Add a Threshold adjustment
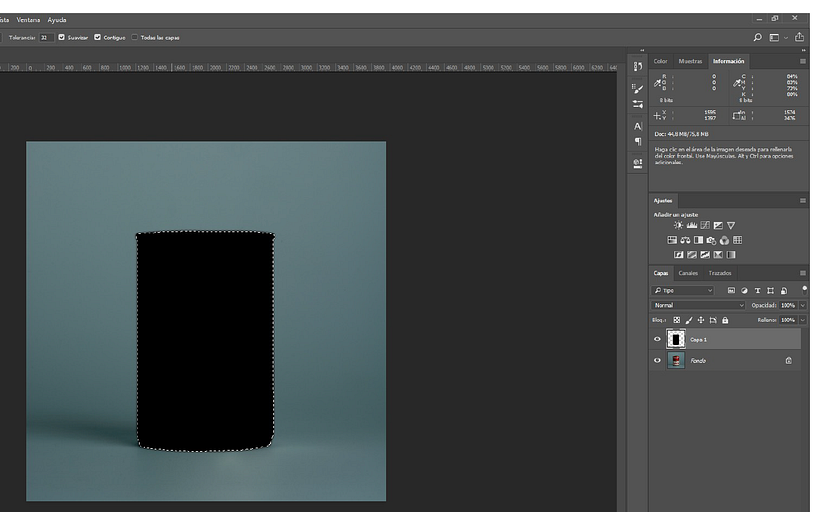The height and width of the screenshot is (512, 820). [x=705, y=255]
